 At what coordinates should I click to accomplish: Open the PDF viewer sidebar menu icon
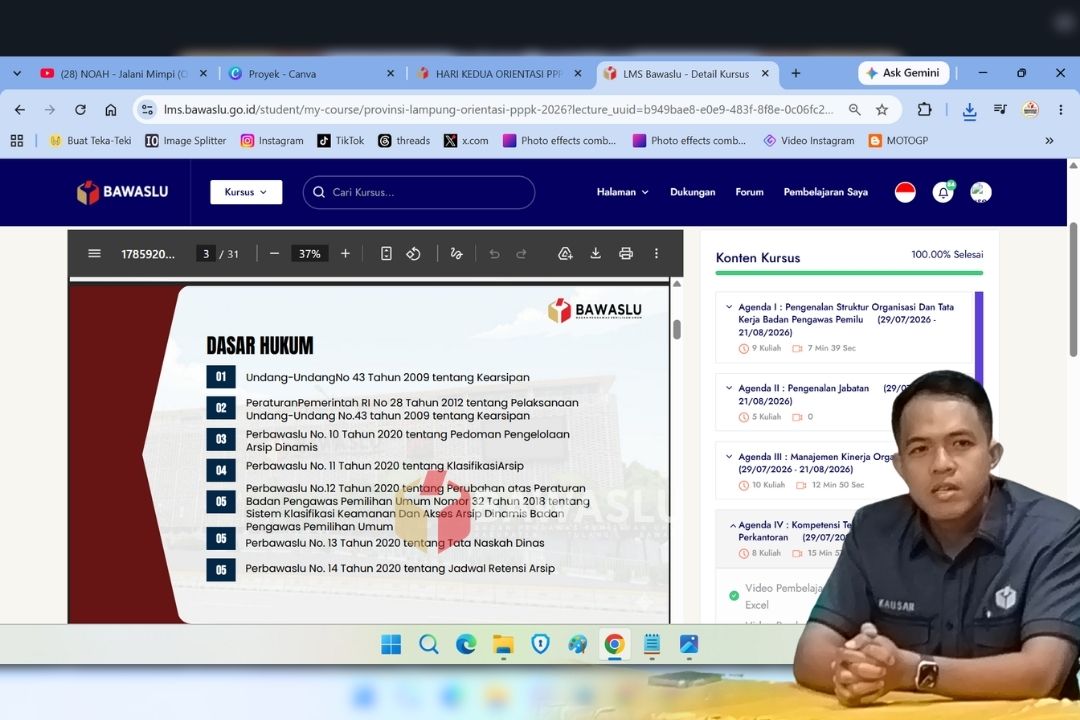[94, 254]
